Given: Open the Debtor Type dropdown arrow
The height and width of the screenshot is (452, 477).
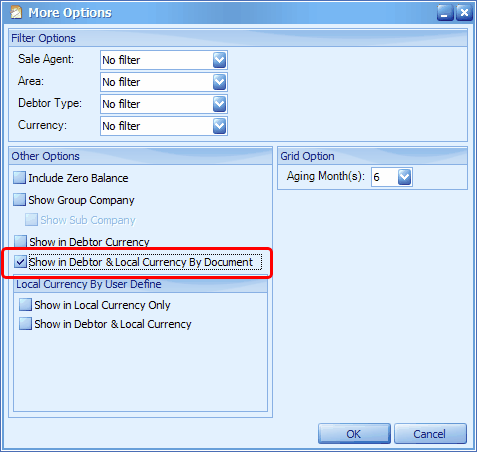Looking at the screenshot, I should [219, 104].
